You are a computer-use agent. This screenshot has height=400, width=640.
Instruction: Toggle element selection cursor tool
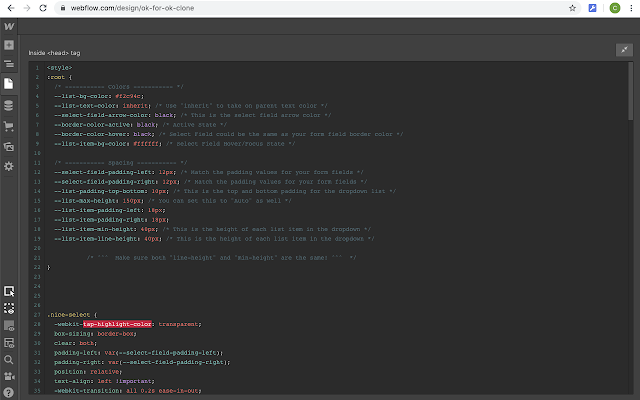pyautogui.click(x=9, y=291)
